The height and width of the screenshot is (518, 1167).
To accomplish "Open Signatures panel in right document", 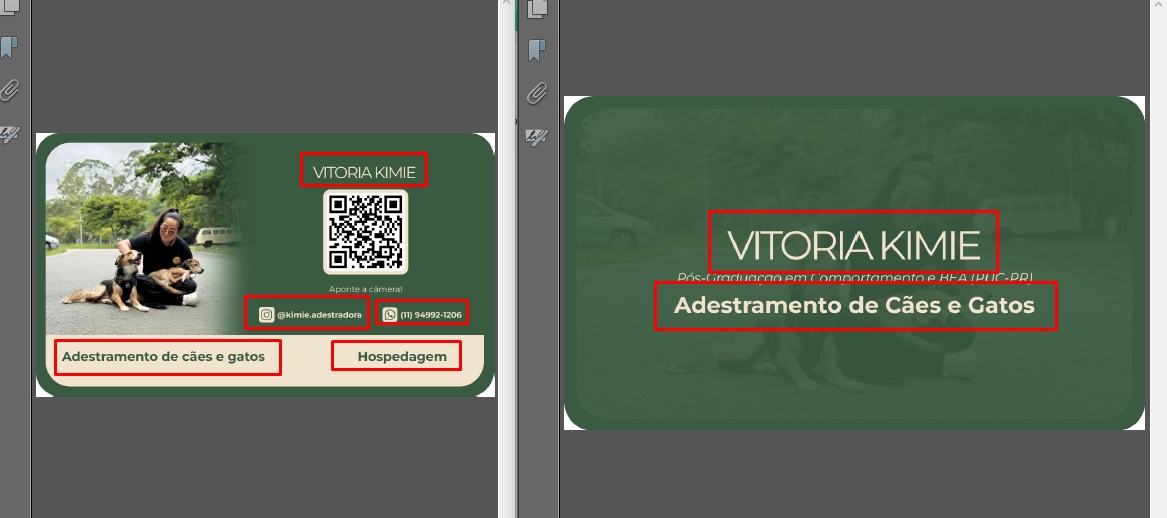I will [537, 136].
